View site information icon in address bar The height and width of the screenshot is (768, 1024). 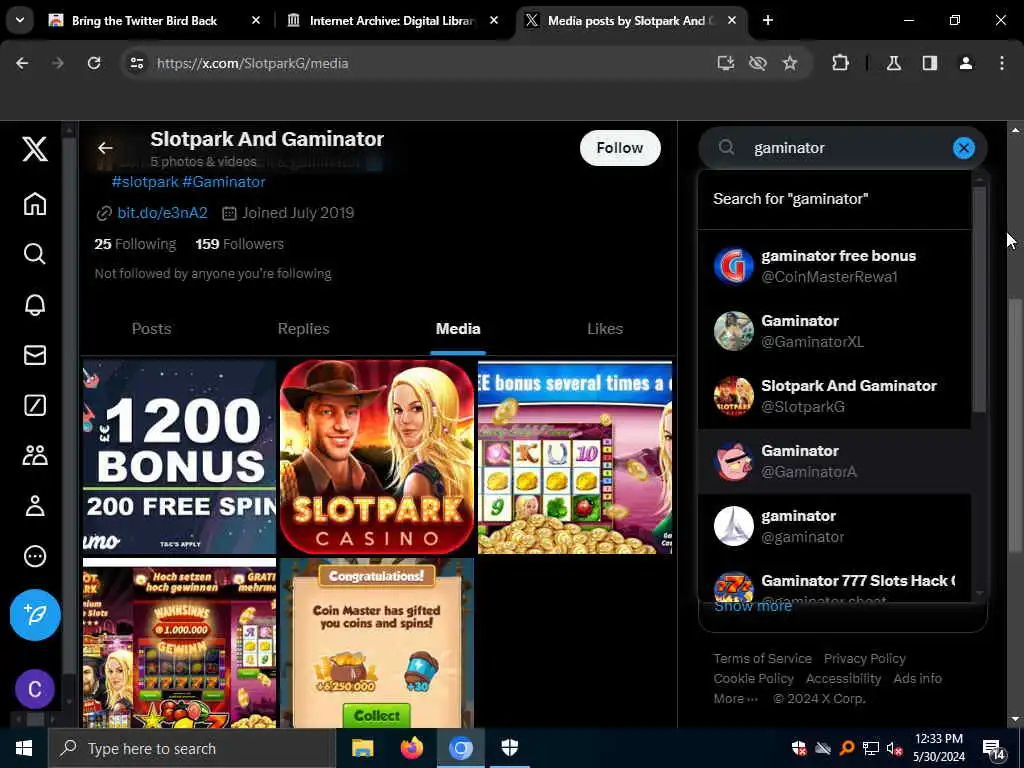(136, 63)
